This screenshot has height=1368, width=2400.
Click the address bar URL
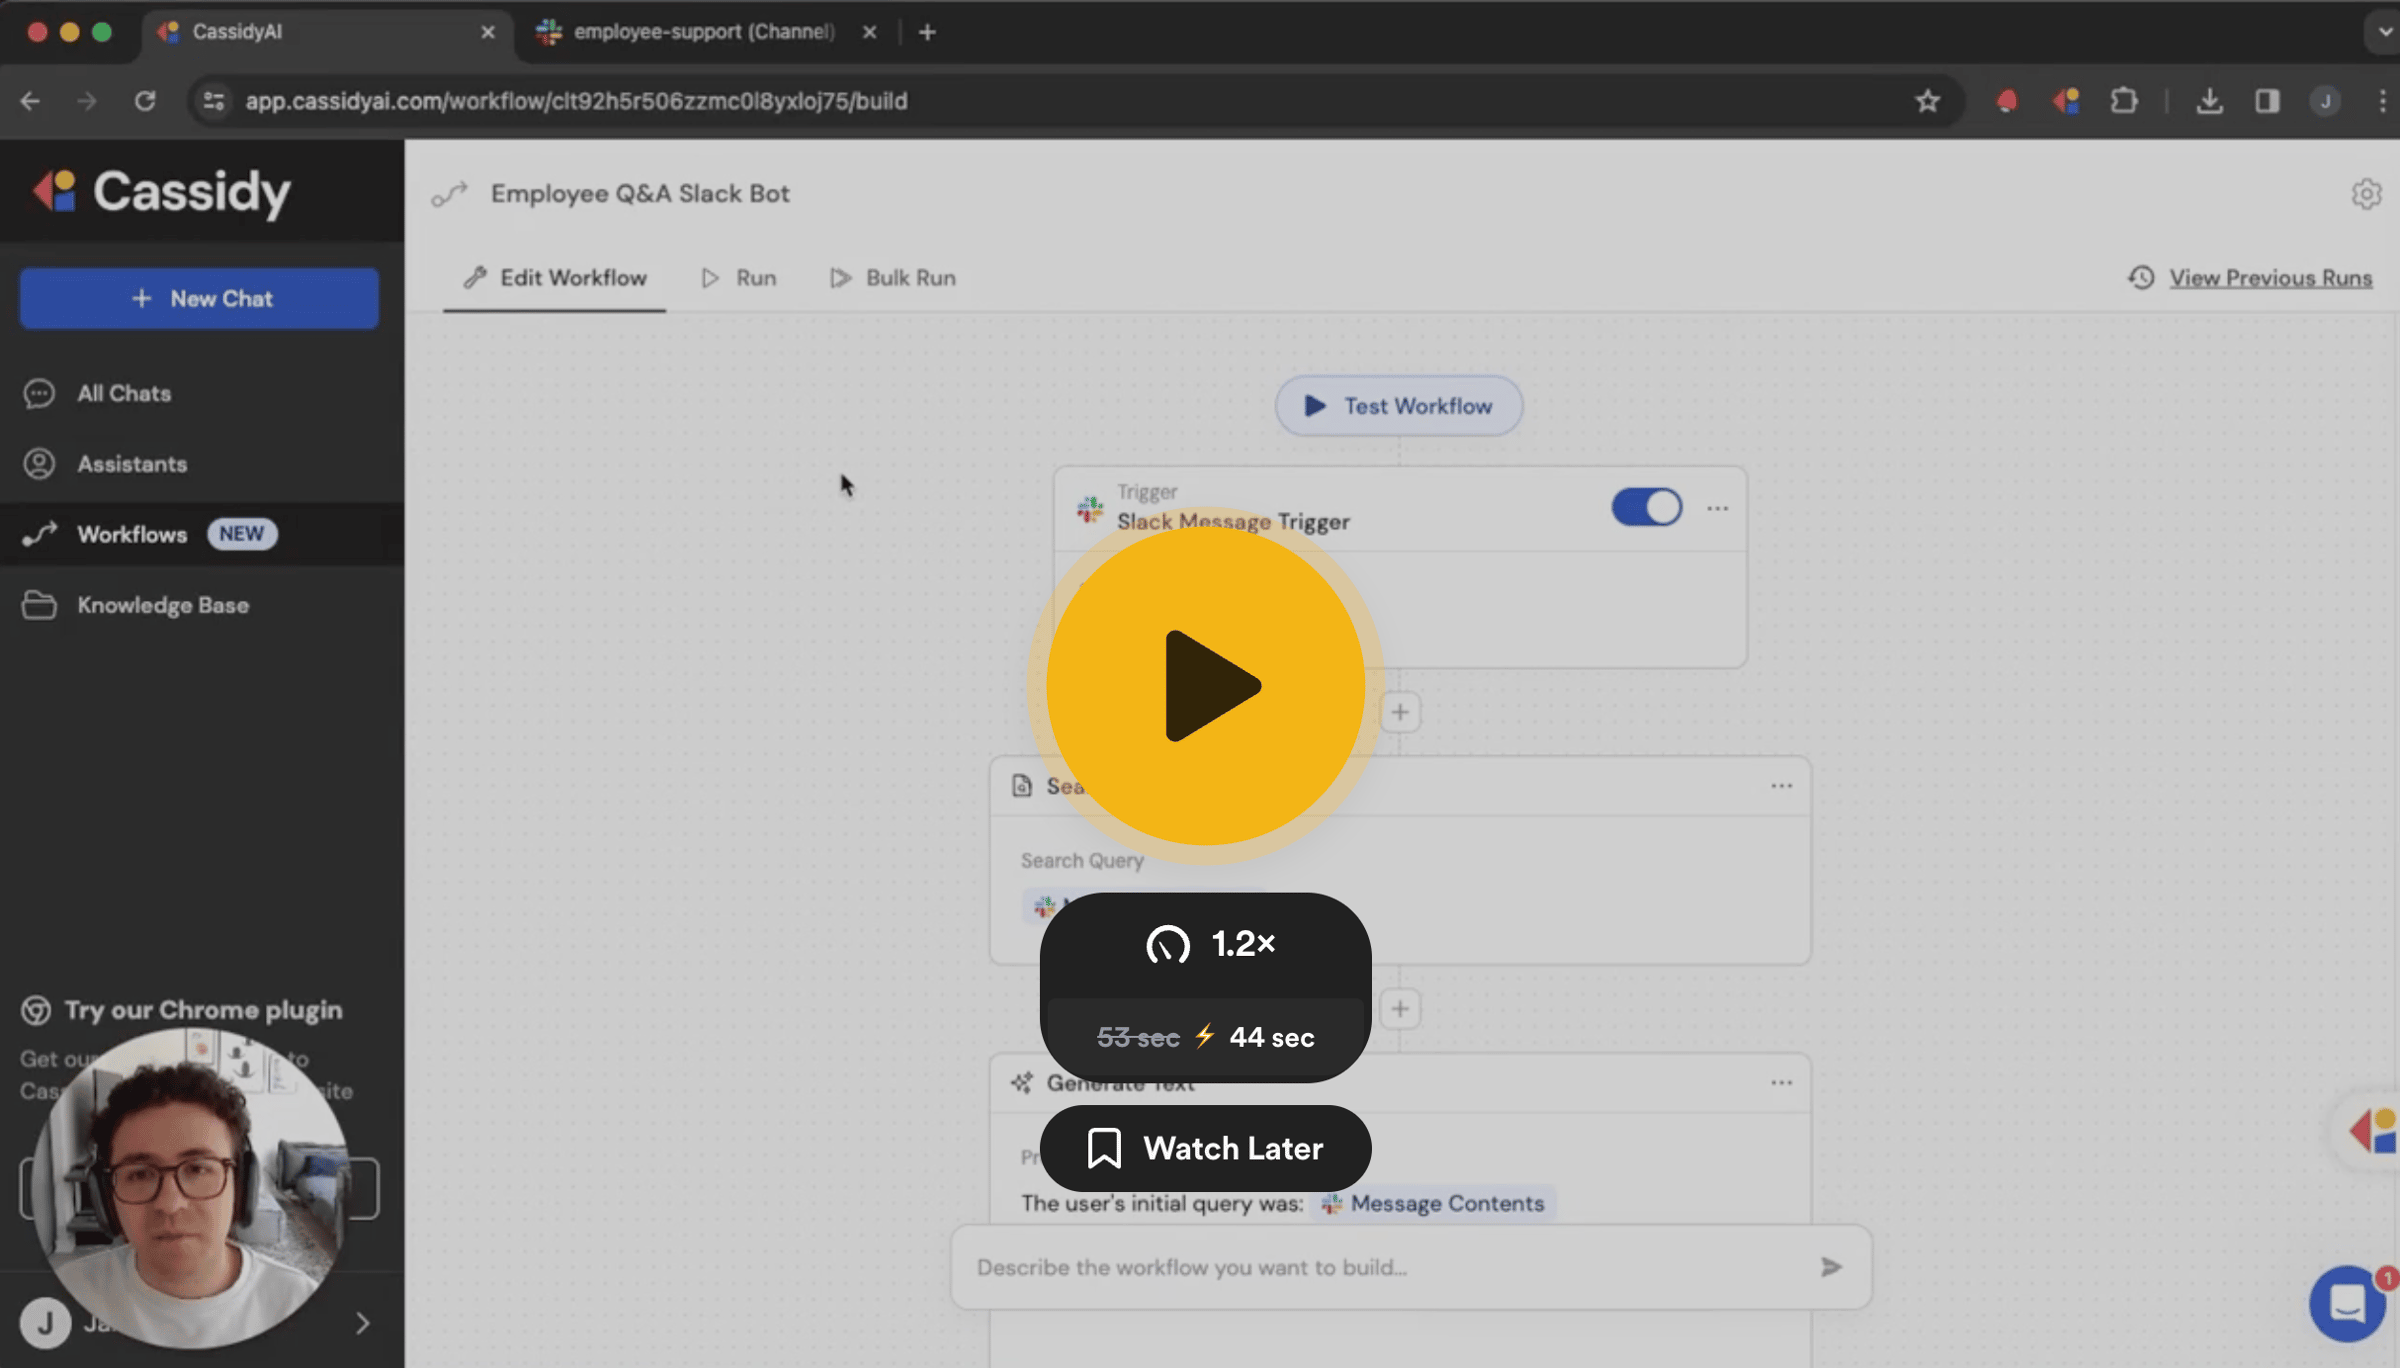[x=576, y=101]
